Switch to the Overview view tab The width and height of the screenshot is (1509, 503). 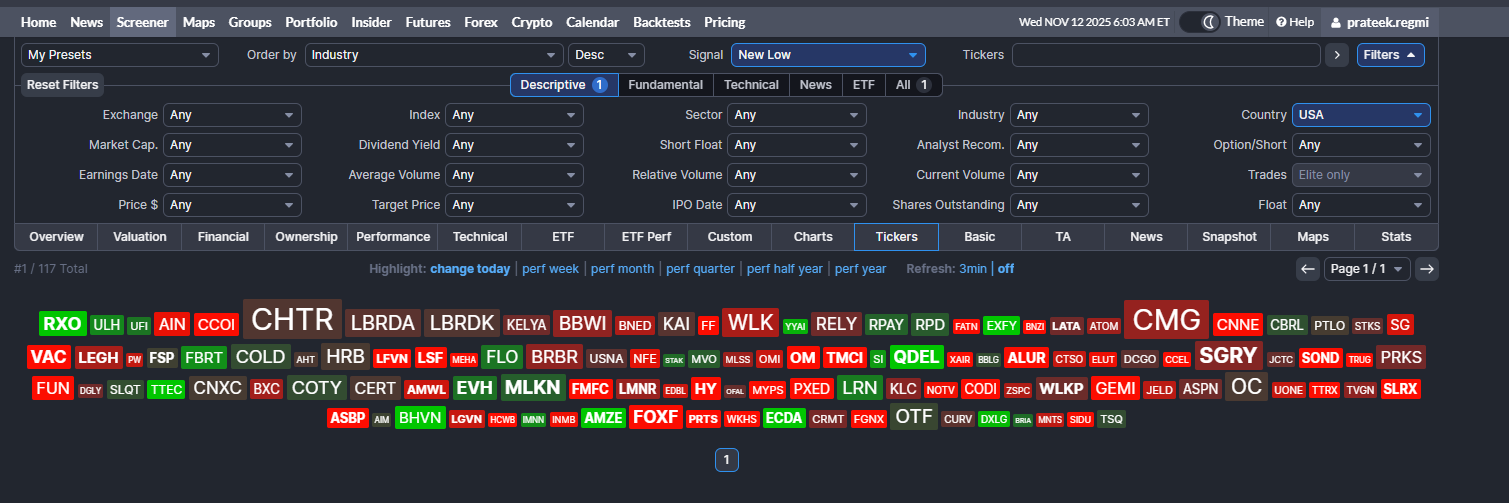(x=56, y=237)
